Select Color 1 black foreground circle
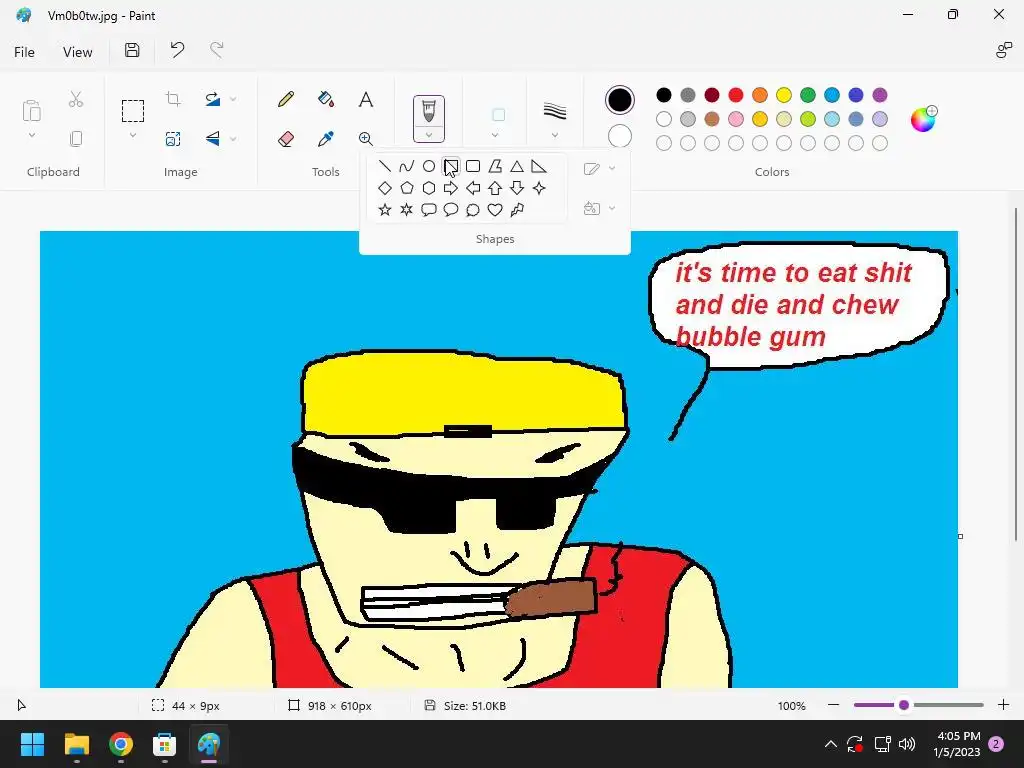The image size is (1024, 768). [x=619, y=100]
